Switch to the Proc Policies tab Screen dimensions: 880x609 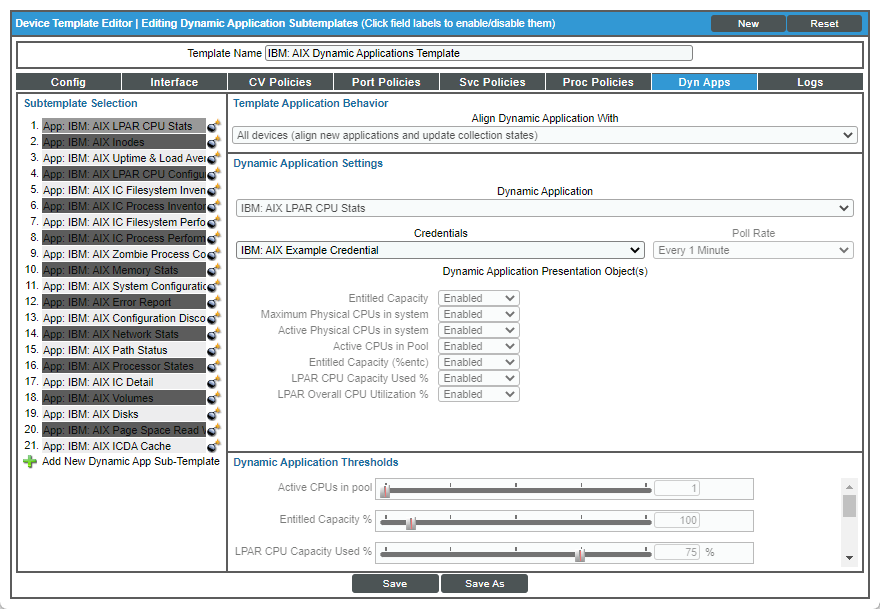pos(598,82)
